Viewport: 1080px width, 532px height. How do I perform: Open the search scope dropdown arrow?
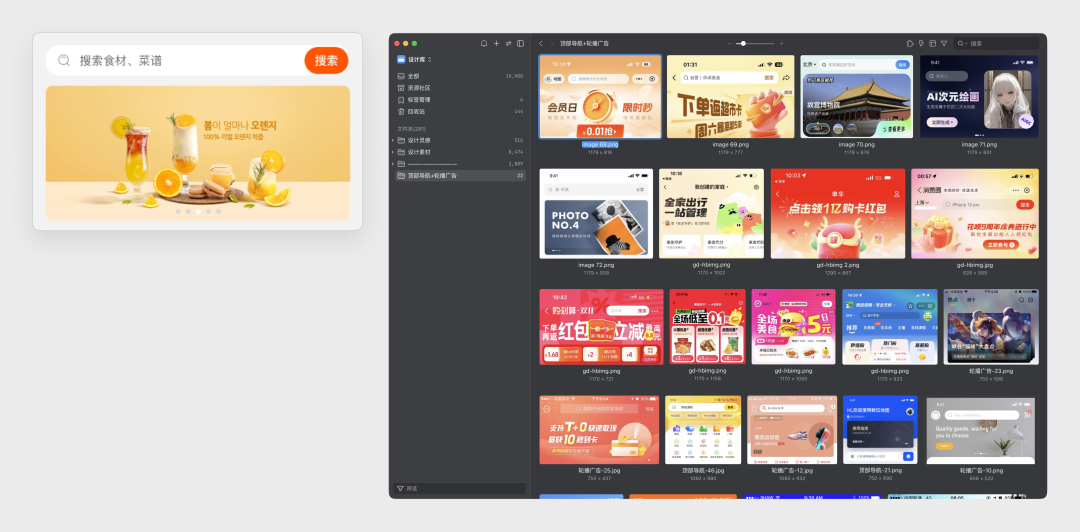click(x=965, y=44)
